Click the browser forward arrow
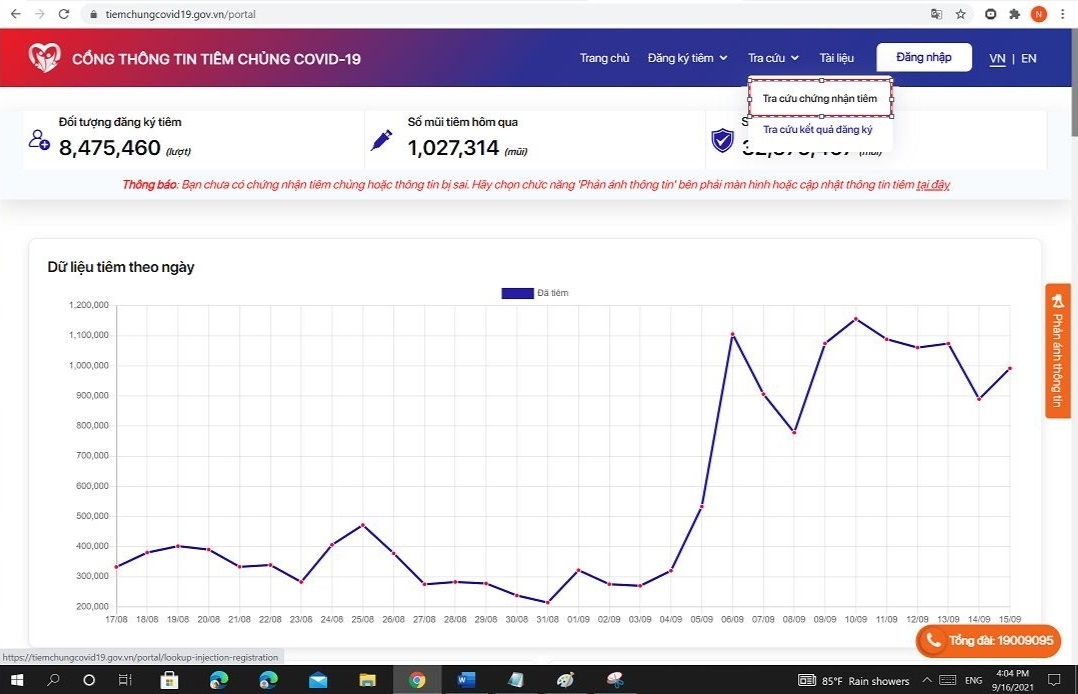Screen dimensions: 1078x694 coord(39,14)
